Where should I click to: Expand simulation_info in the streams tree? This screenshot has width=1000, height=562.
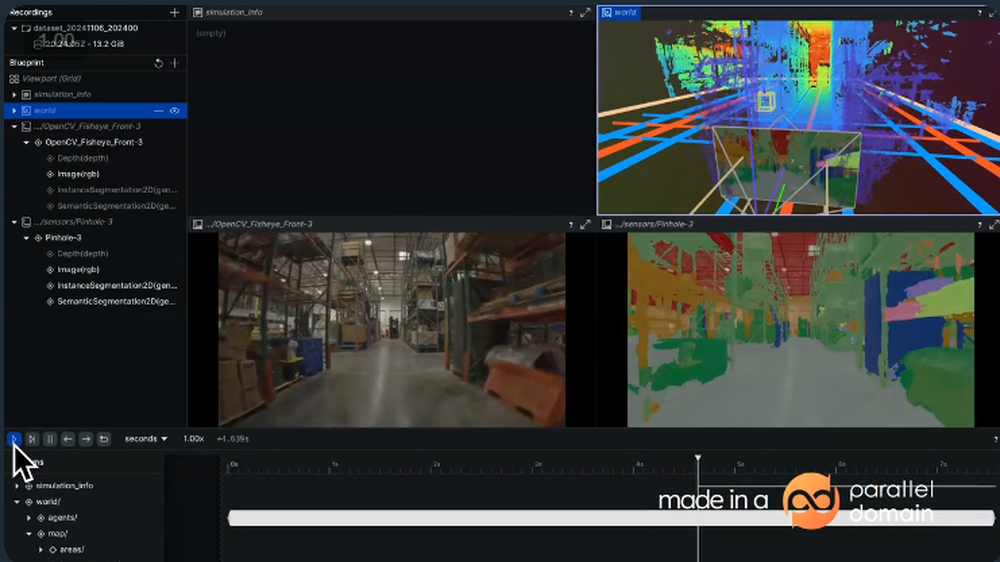pyautogui.click(x=17, y=486)
